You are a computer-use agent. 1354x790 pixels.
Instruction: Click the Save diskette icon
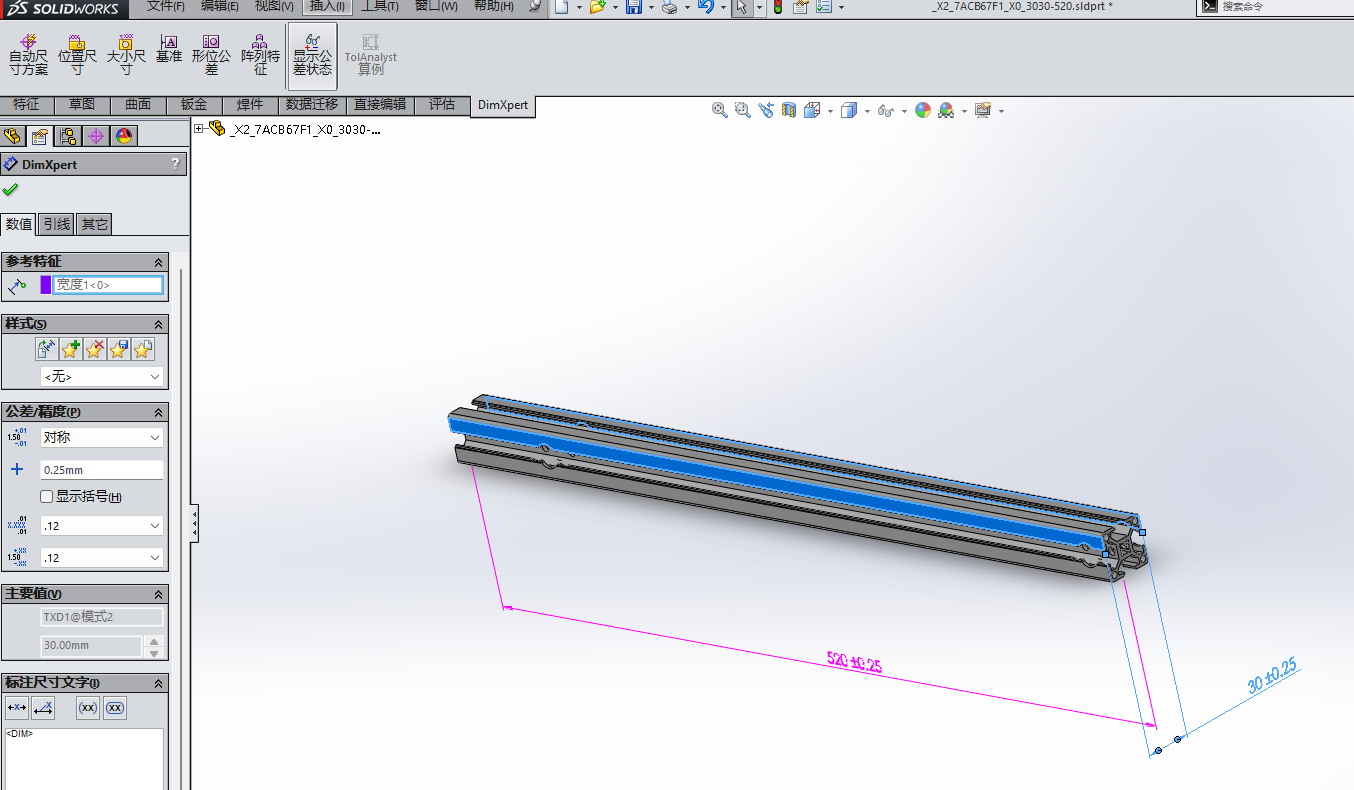pos(633,7)
